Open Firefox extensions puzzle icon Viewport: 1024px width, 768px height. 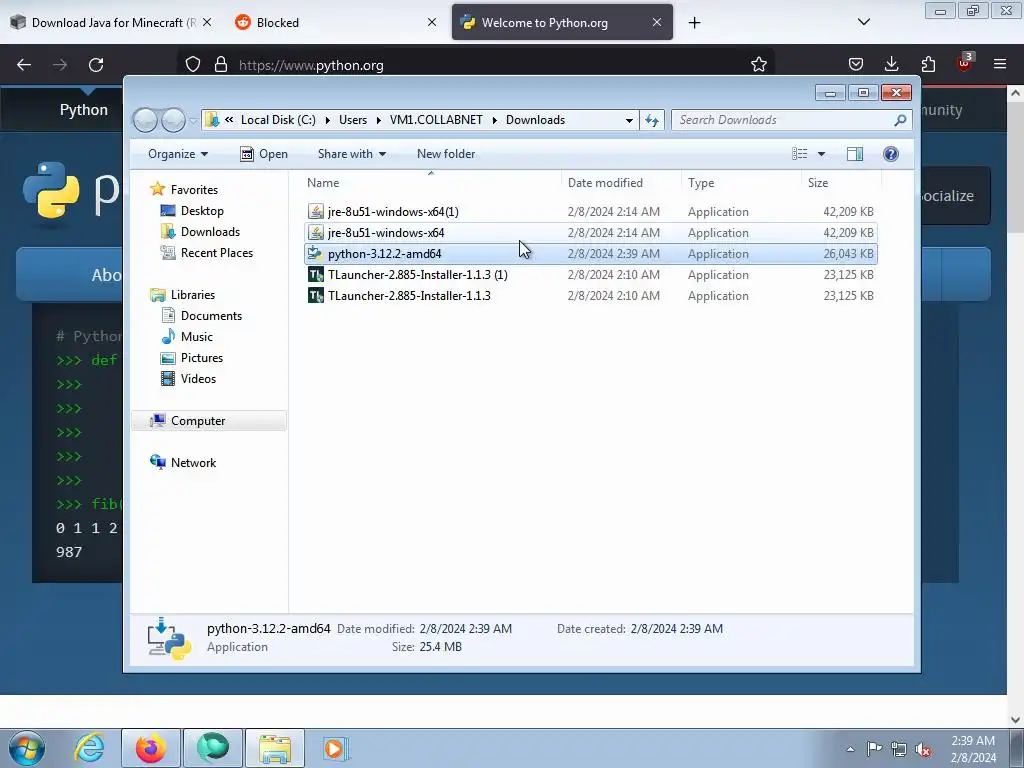tap(928, 64)
